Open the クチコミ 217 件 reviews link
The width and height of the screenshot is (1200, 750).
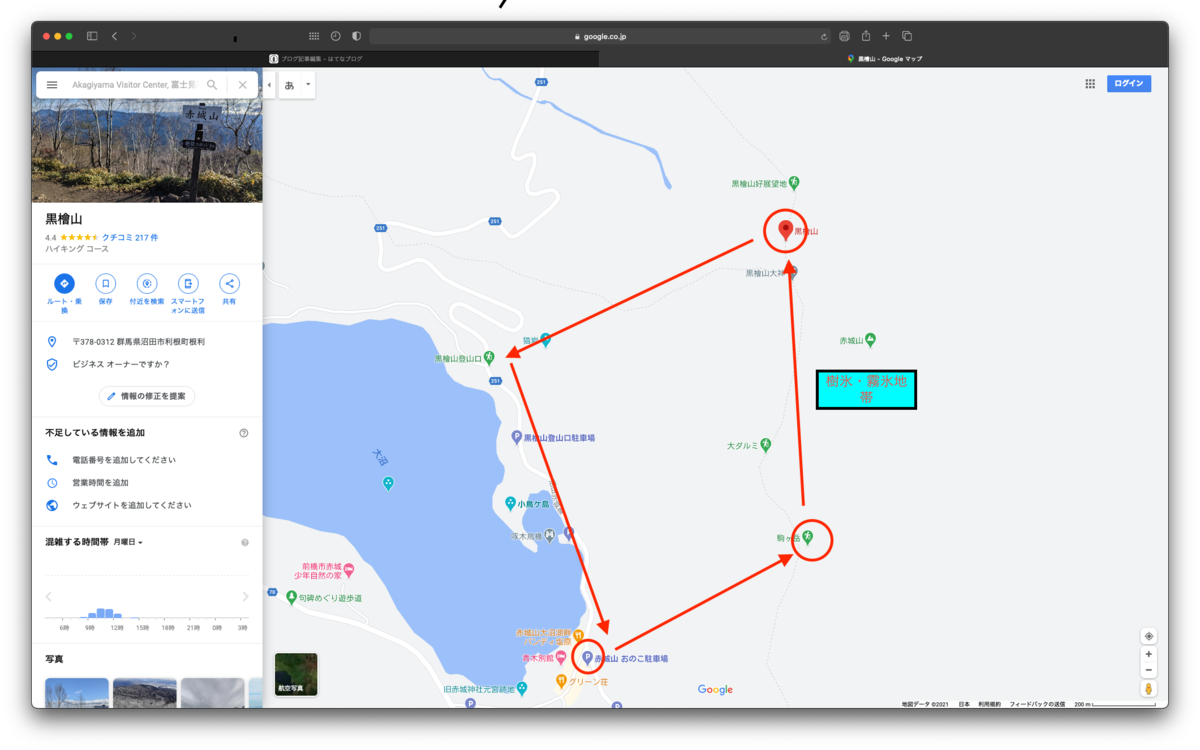(130, 238)
